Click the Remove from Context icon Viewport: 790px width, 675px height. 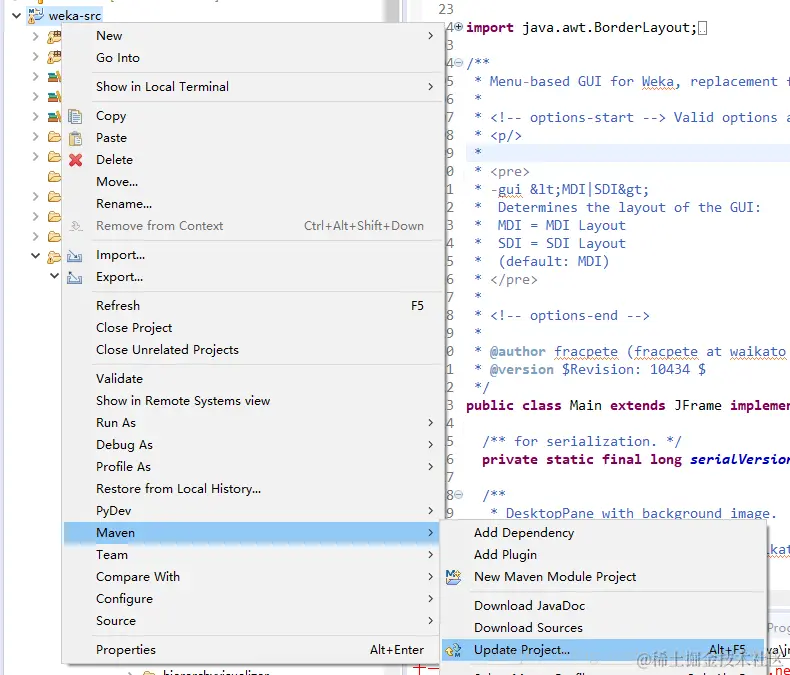point(75,226)
